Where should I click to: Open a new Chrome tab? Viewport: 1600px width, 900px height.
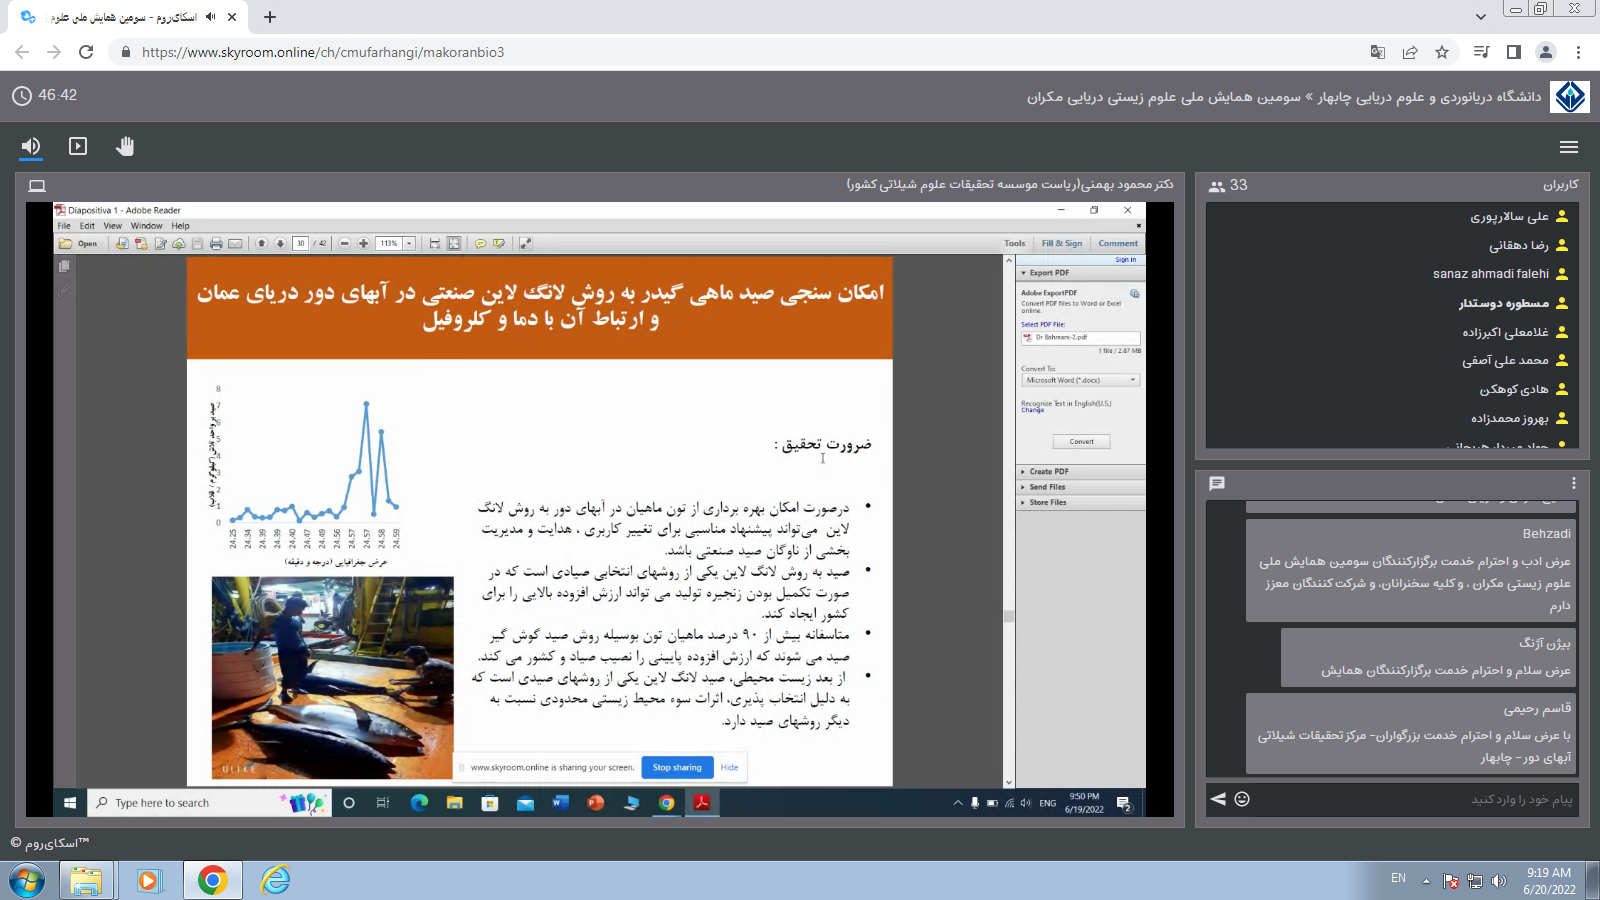(x=270, y=17)
